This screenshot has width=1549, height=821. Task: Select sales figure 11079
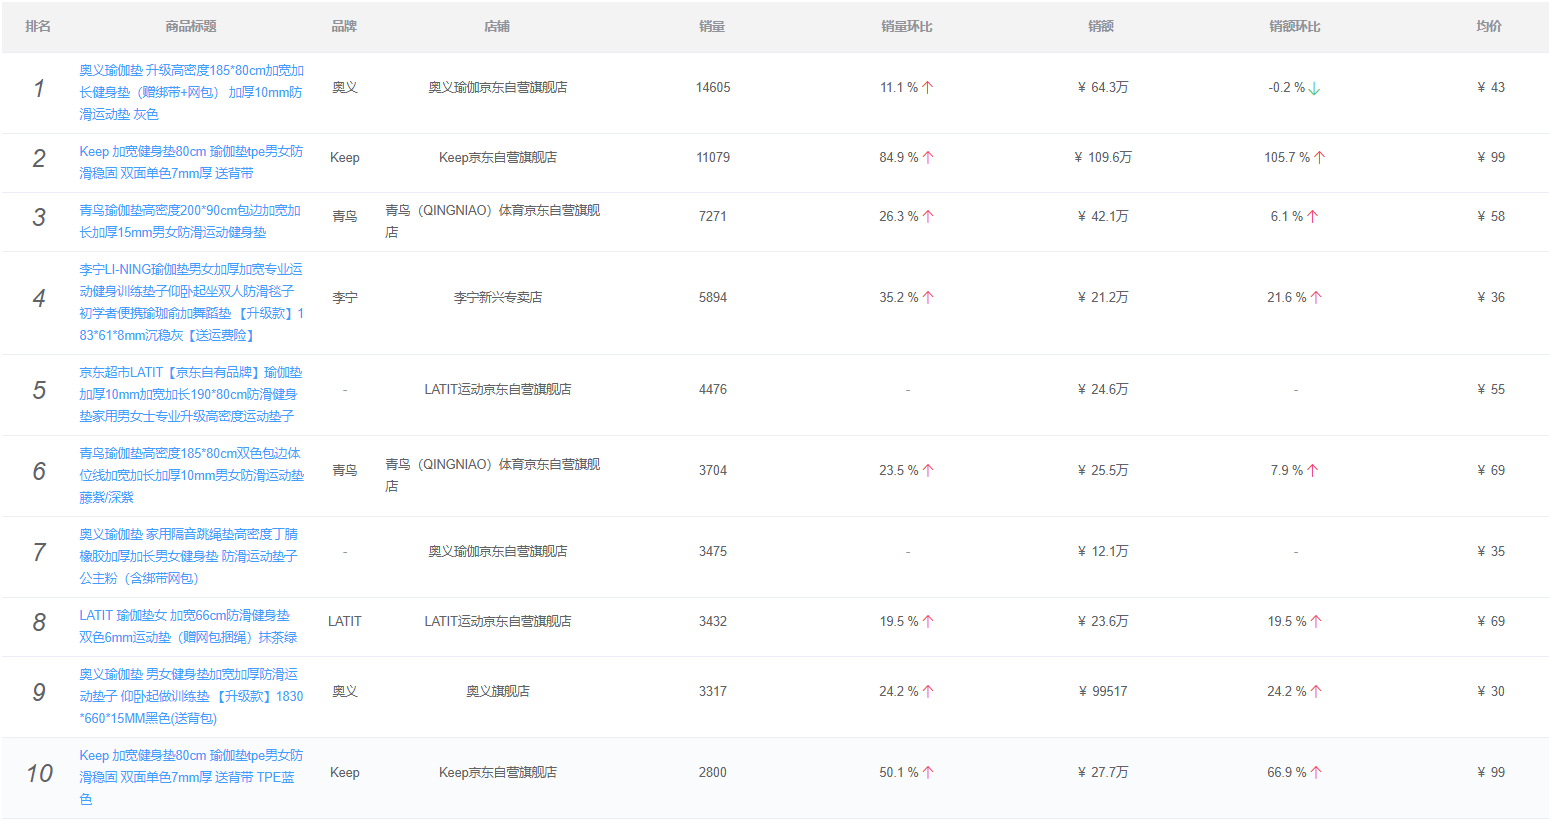(713, 158)
